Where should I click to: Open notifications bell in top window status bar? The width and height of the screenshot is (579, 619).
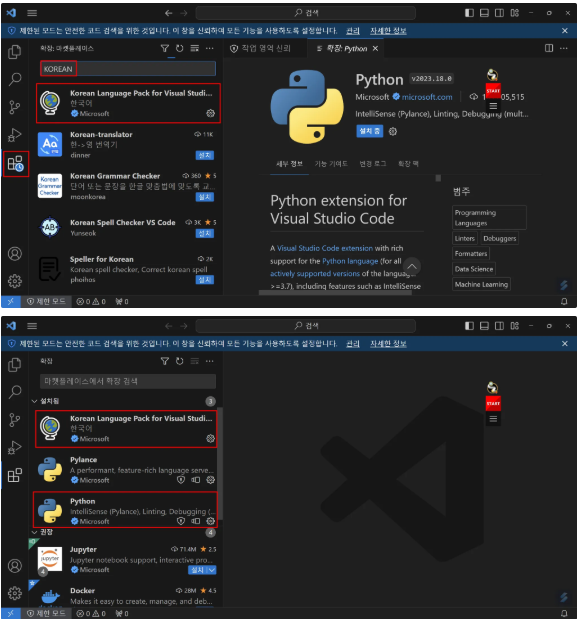(x=564, y=302)
